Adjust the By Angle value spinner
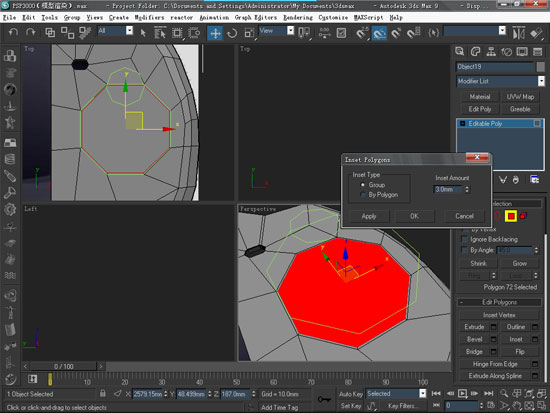 [x=536, y=250]
